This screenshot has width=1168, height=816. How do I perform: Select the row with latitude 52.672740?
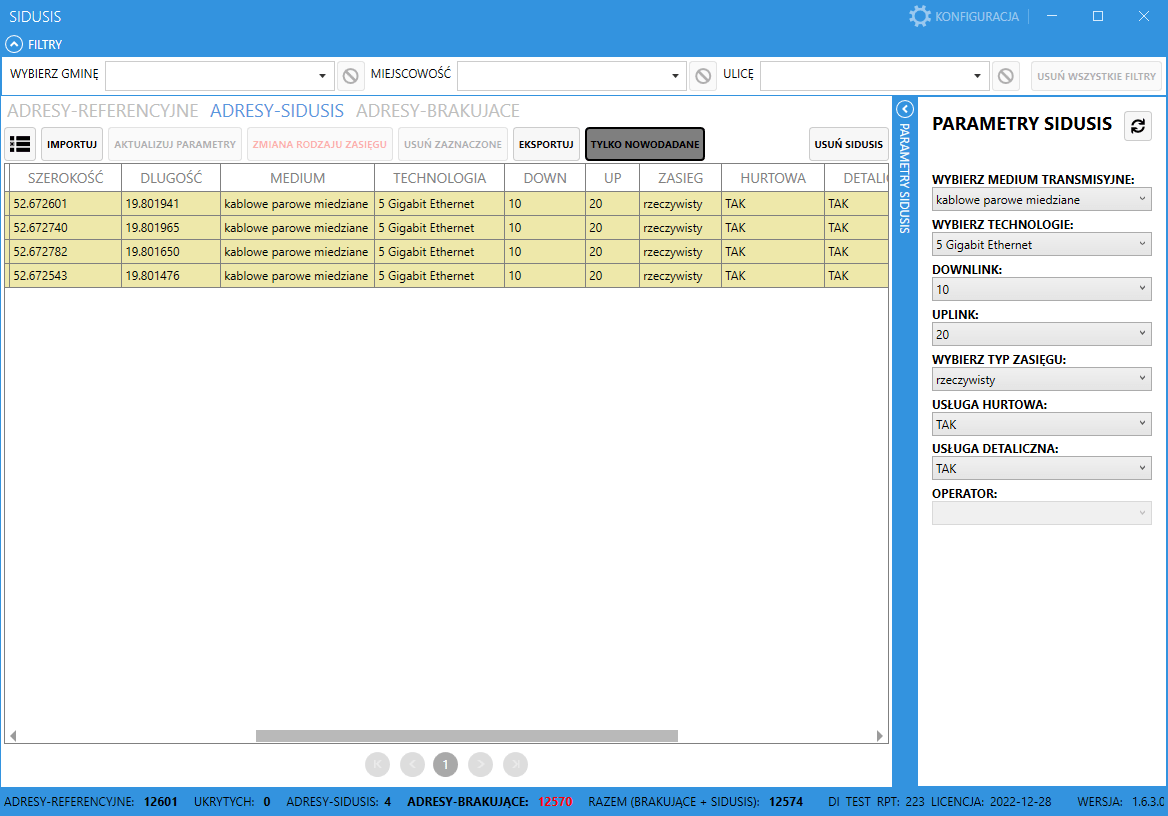300,228
